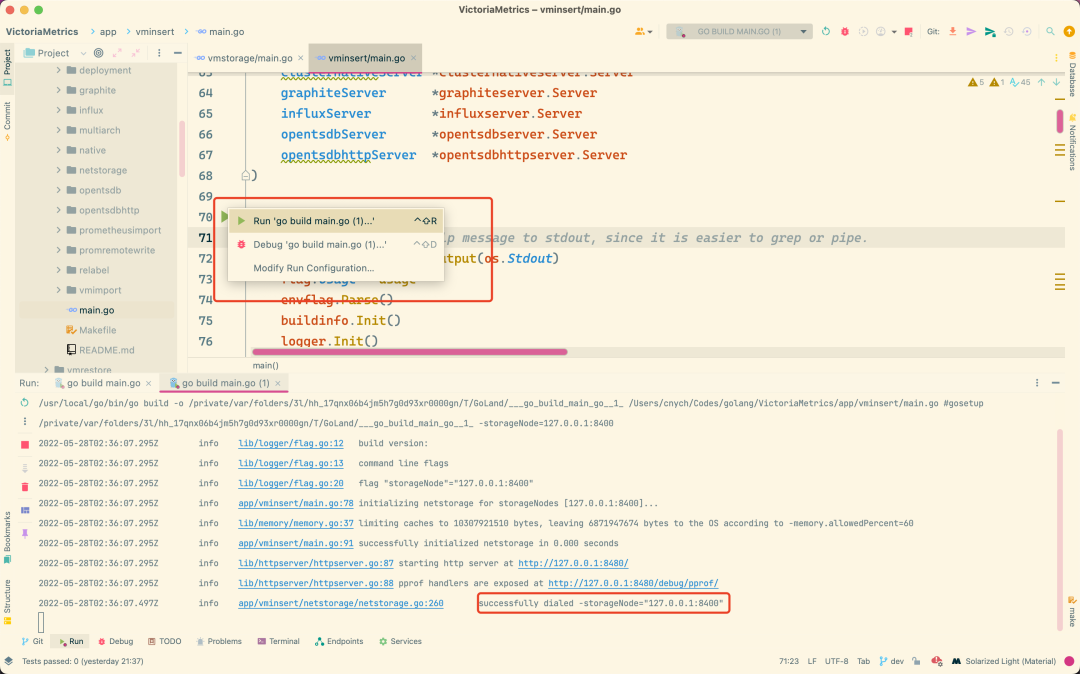This screenshot has height=674, width=1080.
Task: Collapse the code fold marker at line 68
Action: (x=246, y=175)
